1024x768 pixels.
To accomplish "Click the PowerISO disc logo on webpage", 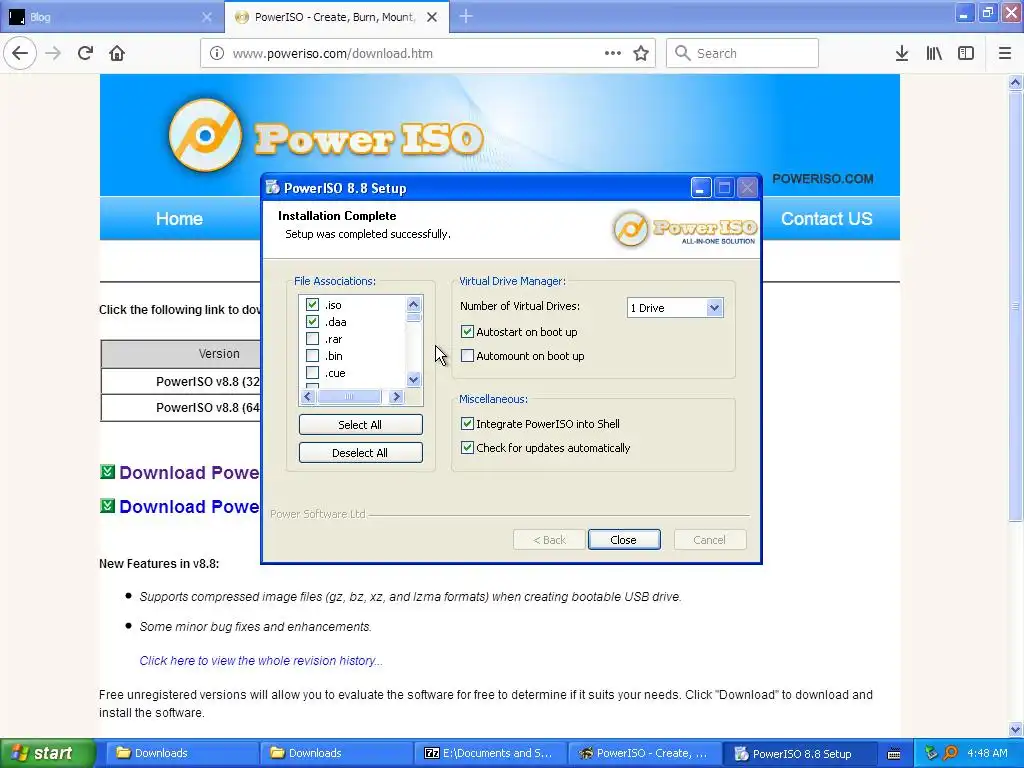I will (x=205, y=135).
